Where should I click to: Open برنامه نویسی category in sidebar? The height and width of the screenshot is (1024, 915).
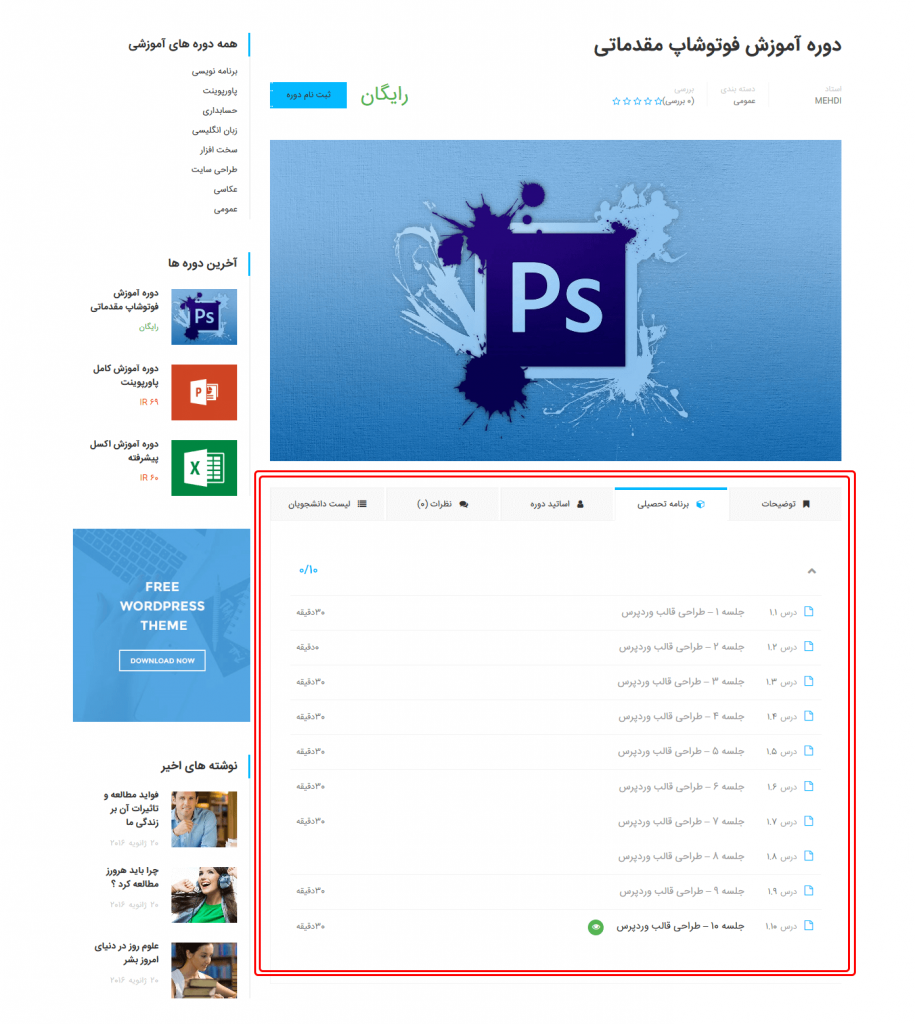coord(214,71)
